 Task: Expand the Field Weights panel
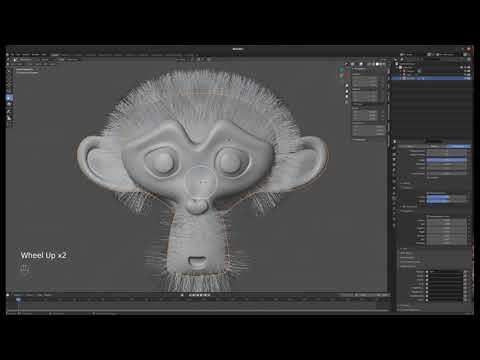coord(433,258)
